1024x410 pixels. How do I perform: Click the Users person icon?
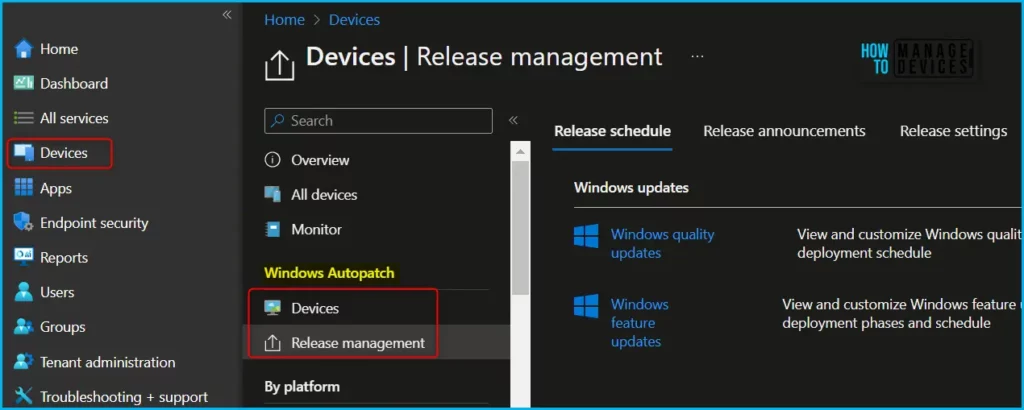click(24, 292)
